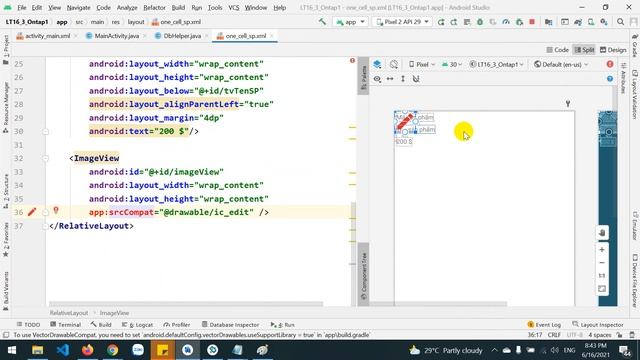Open the API 30 version dropdown
The width and height of the screenshot is (640, 360).
(452, 64)
